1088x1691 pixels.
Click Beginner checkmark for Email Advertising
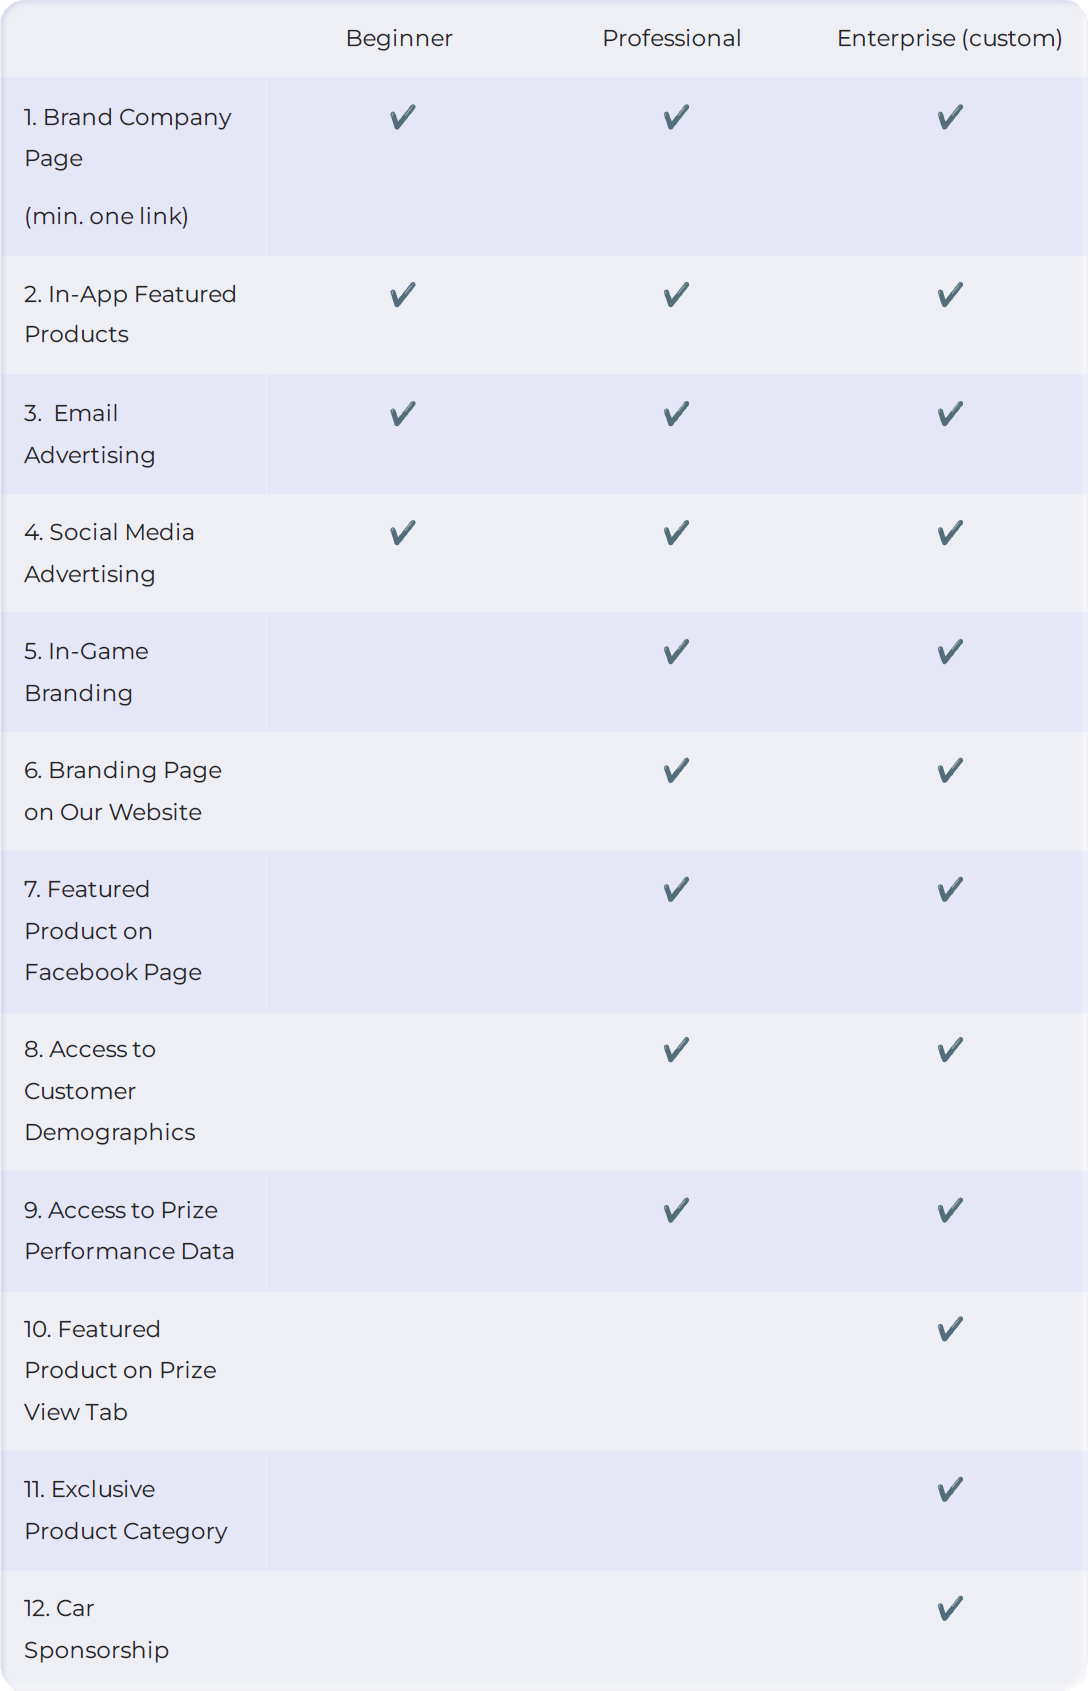[x=403, y=414]
